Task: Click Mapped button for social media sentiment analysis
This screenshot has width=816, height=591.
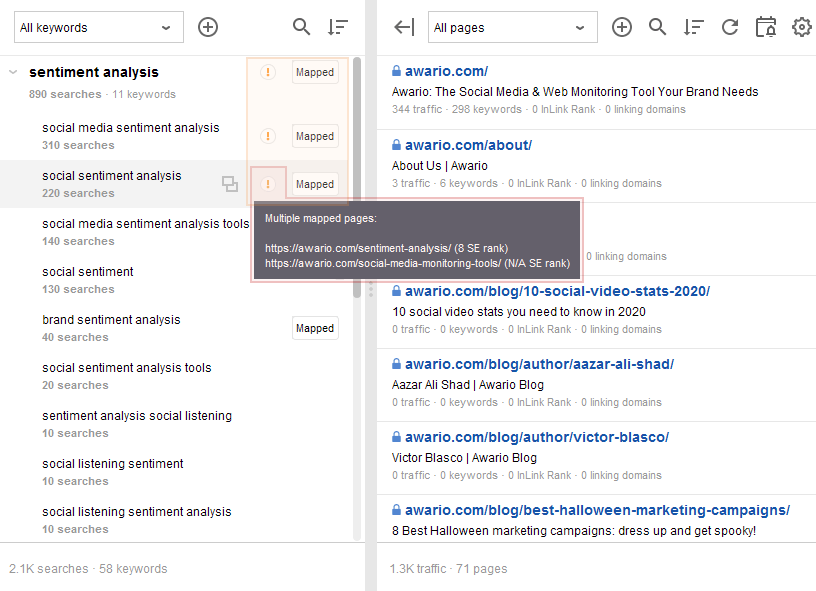Action: 315,136
